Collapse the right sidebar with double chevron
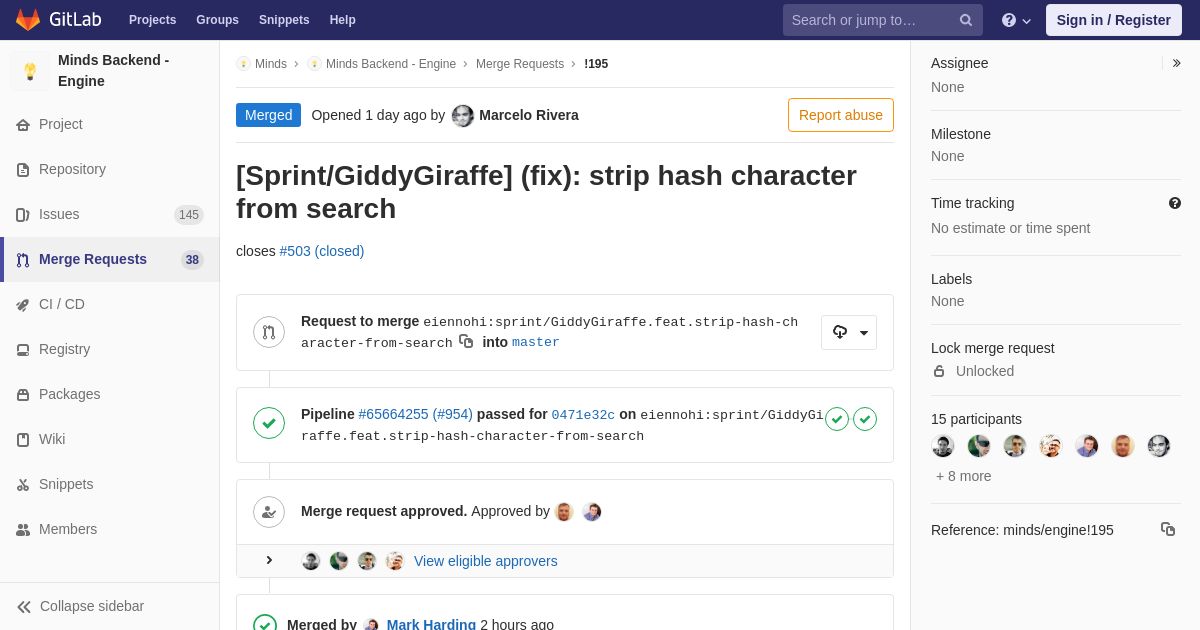Image resolution: width=1200 pixels, height=630 pixels. (1176, 63)
